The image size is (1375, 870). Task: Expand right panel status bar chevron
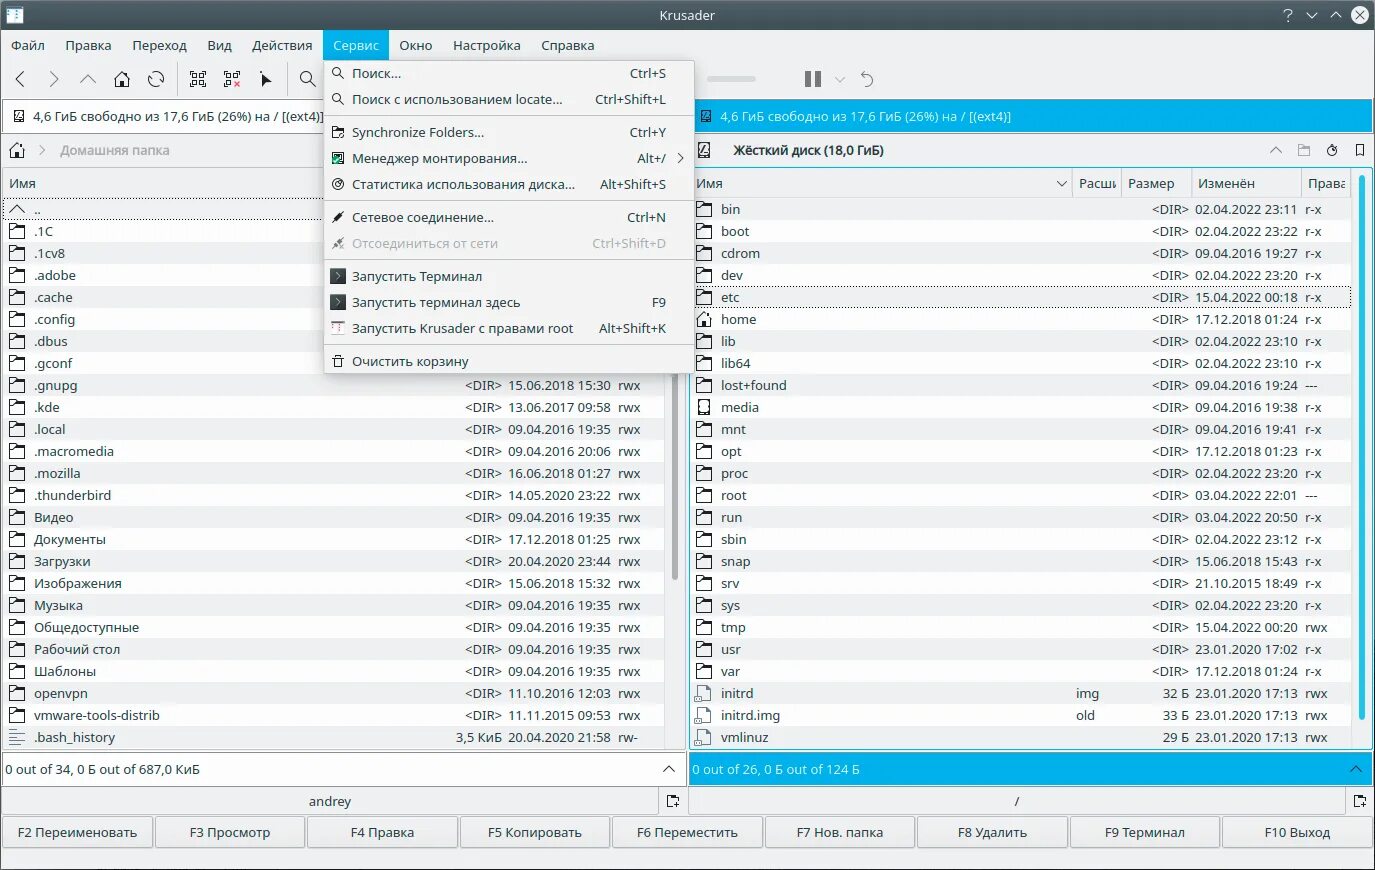[x=1356, y=769]
